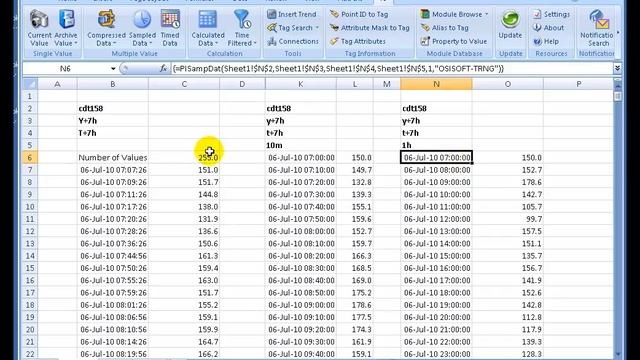Select column P header
This screenshot has width=640, height=360.
[x=578, y=84]
